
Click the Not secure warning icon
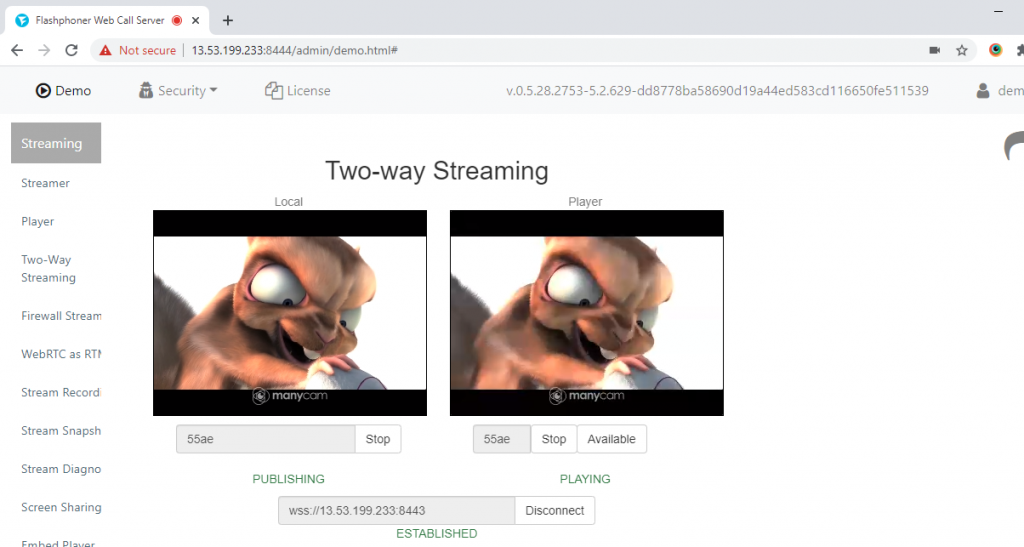point(105,50)
